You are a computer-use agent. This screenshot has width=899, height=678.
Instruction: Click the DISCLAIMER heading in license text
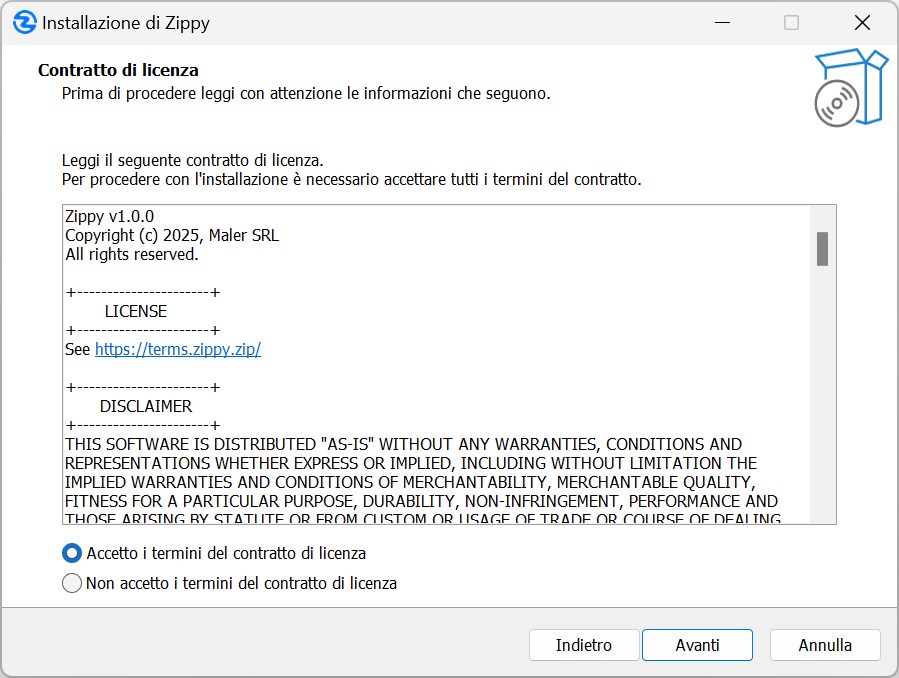[145, 407]
